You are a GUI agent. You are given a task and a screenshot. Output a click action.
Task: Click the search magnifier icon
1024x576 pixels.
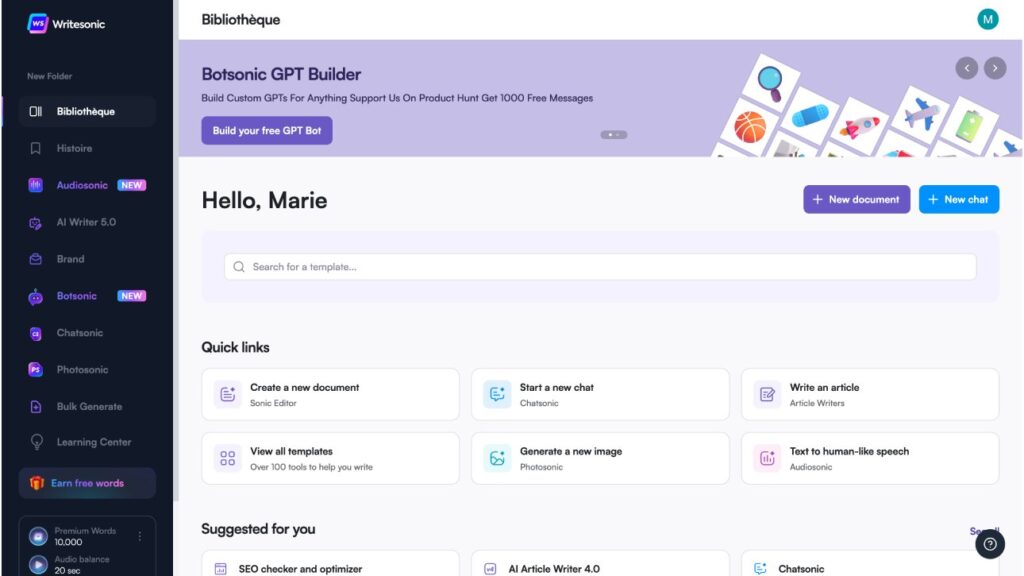click(238, 267)
